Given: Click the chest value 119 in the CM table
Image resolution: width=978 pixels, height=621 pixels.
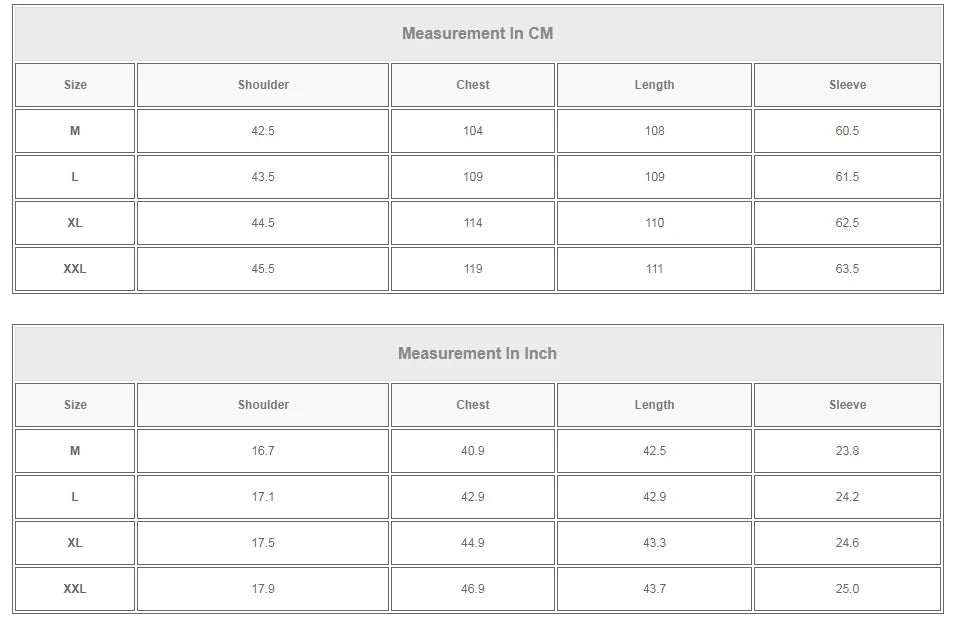Looking at the screenshot, I should (473, 269).
